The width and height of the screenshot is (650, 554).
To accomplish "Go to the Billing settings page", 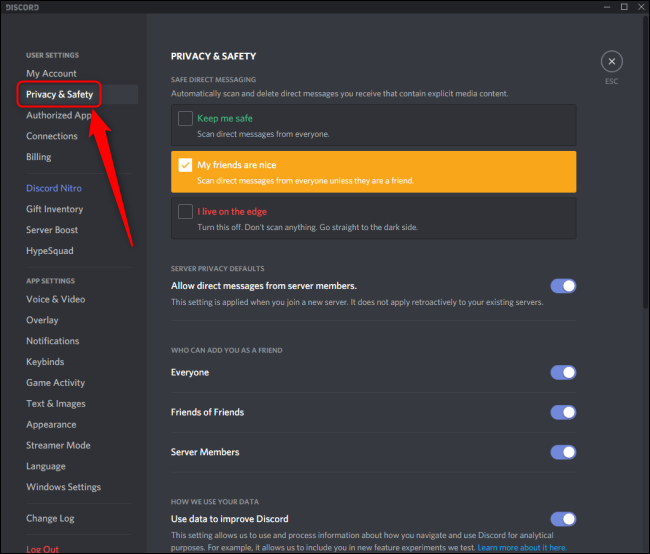I will tap(39, 157).
